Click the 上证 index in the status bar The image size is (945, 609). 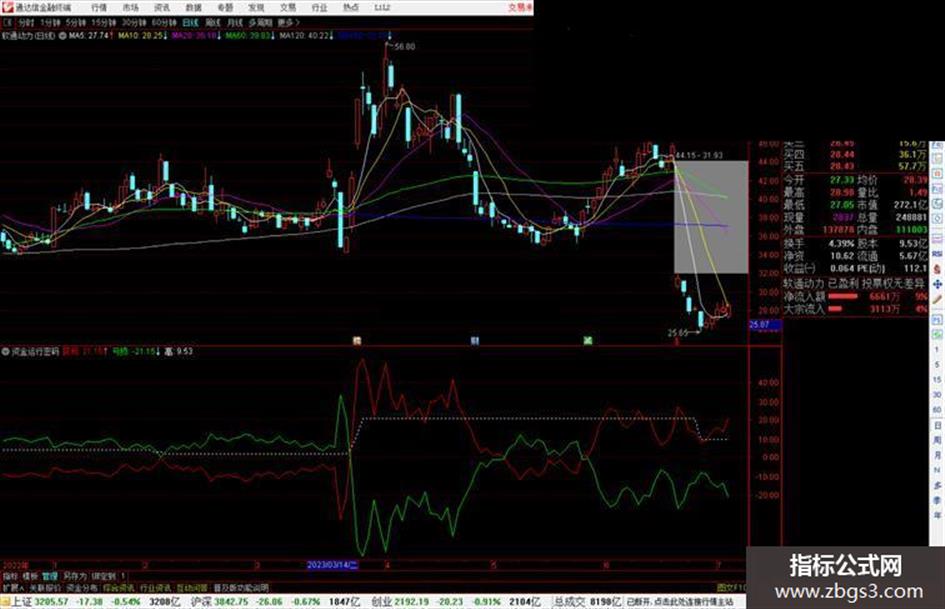22,602
